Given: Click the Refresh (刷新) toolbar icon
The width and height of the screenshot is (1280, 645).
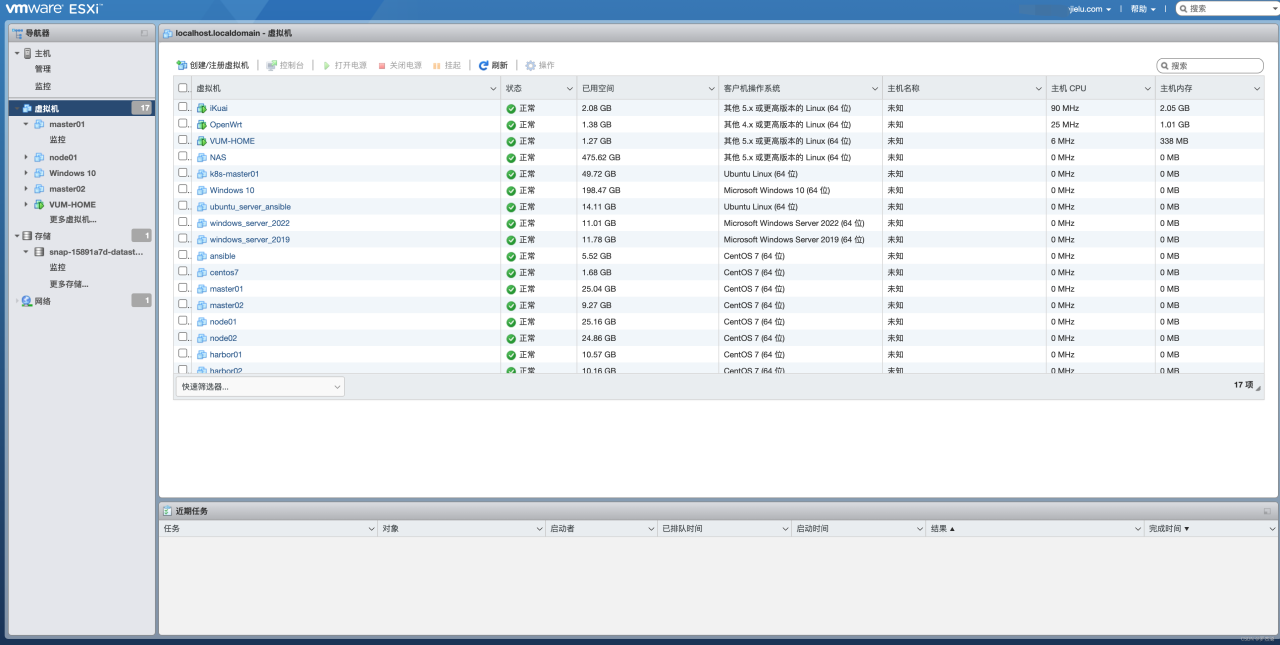Looking at the screenshot, I should click(484, 65).
